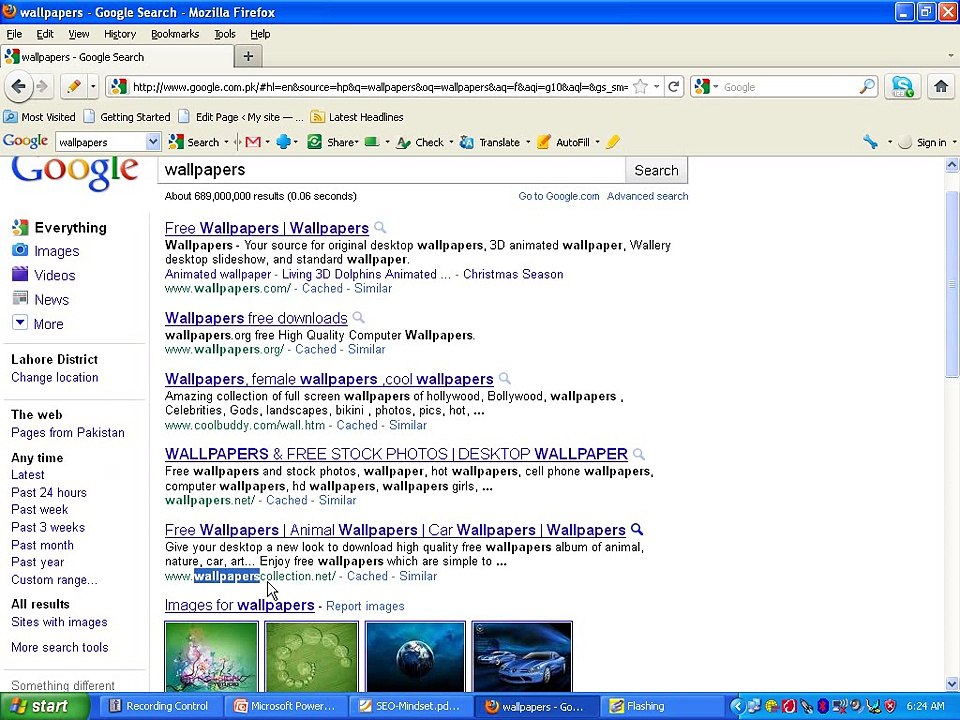Go to the Home page icon

[x=941, y=87]
